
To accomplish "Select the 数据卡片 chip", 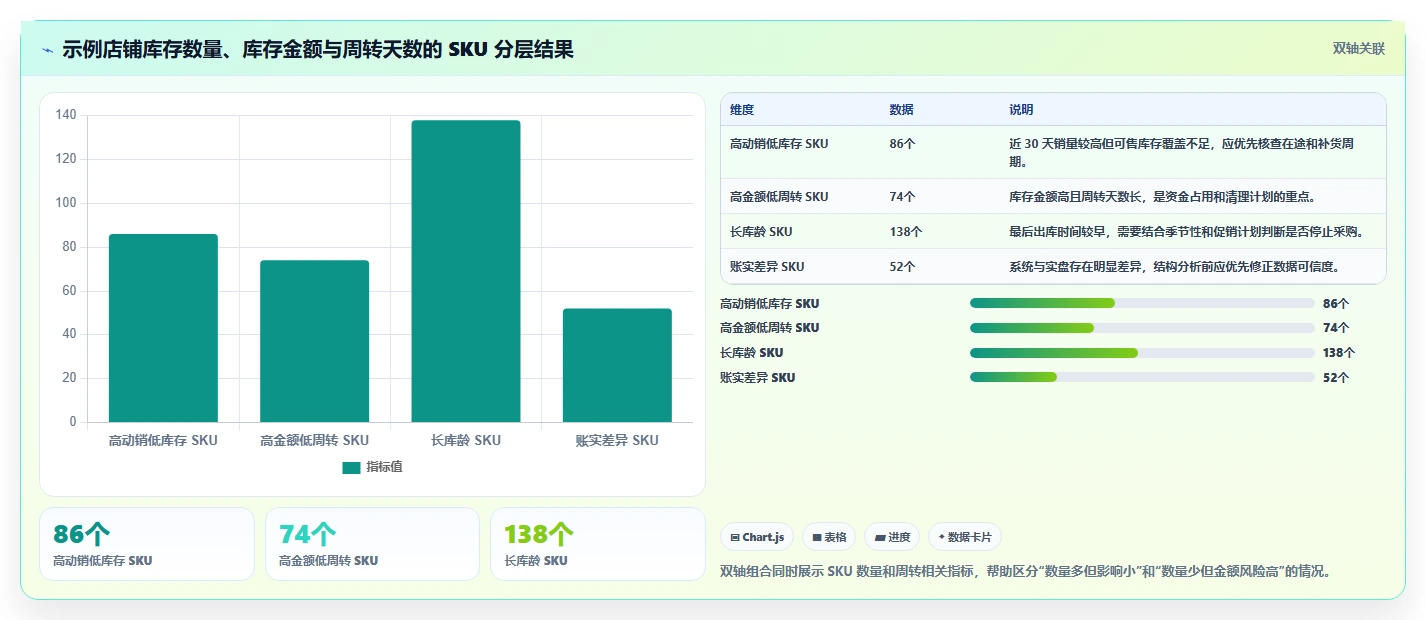I will 965,537.
